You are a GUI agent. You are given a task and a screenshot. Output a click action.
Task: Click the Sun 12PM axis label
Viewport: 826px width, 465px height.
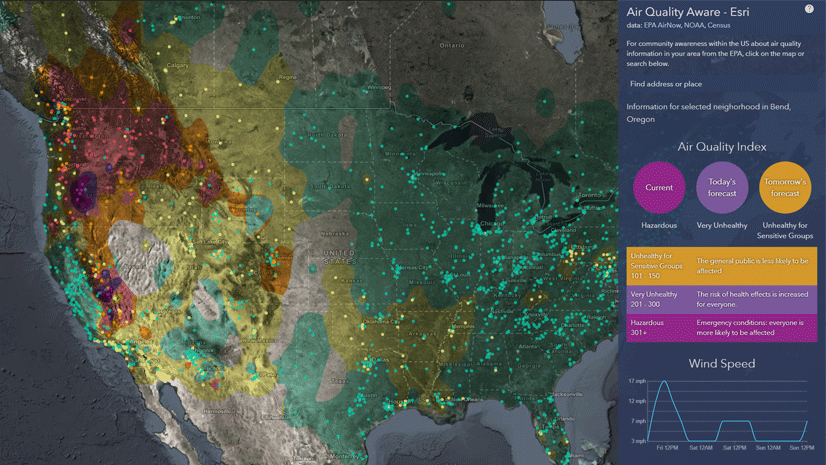click(802, 448)
